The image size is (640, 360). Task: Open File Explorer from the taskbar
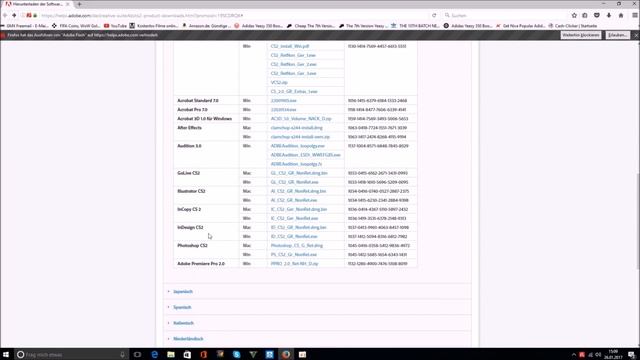click(x=171, y=354)
